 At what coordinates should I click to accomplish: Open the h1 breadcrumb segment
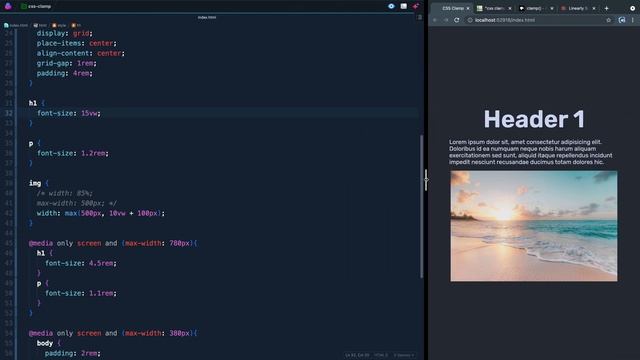[76, 25]
